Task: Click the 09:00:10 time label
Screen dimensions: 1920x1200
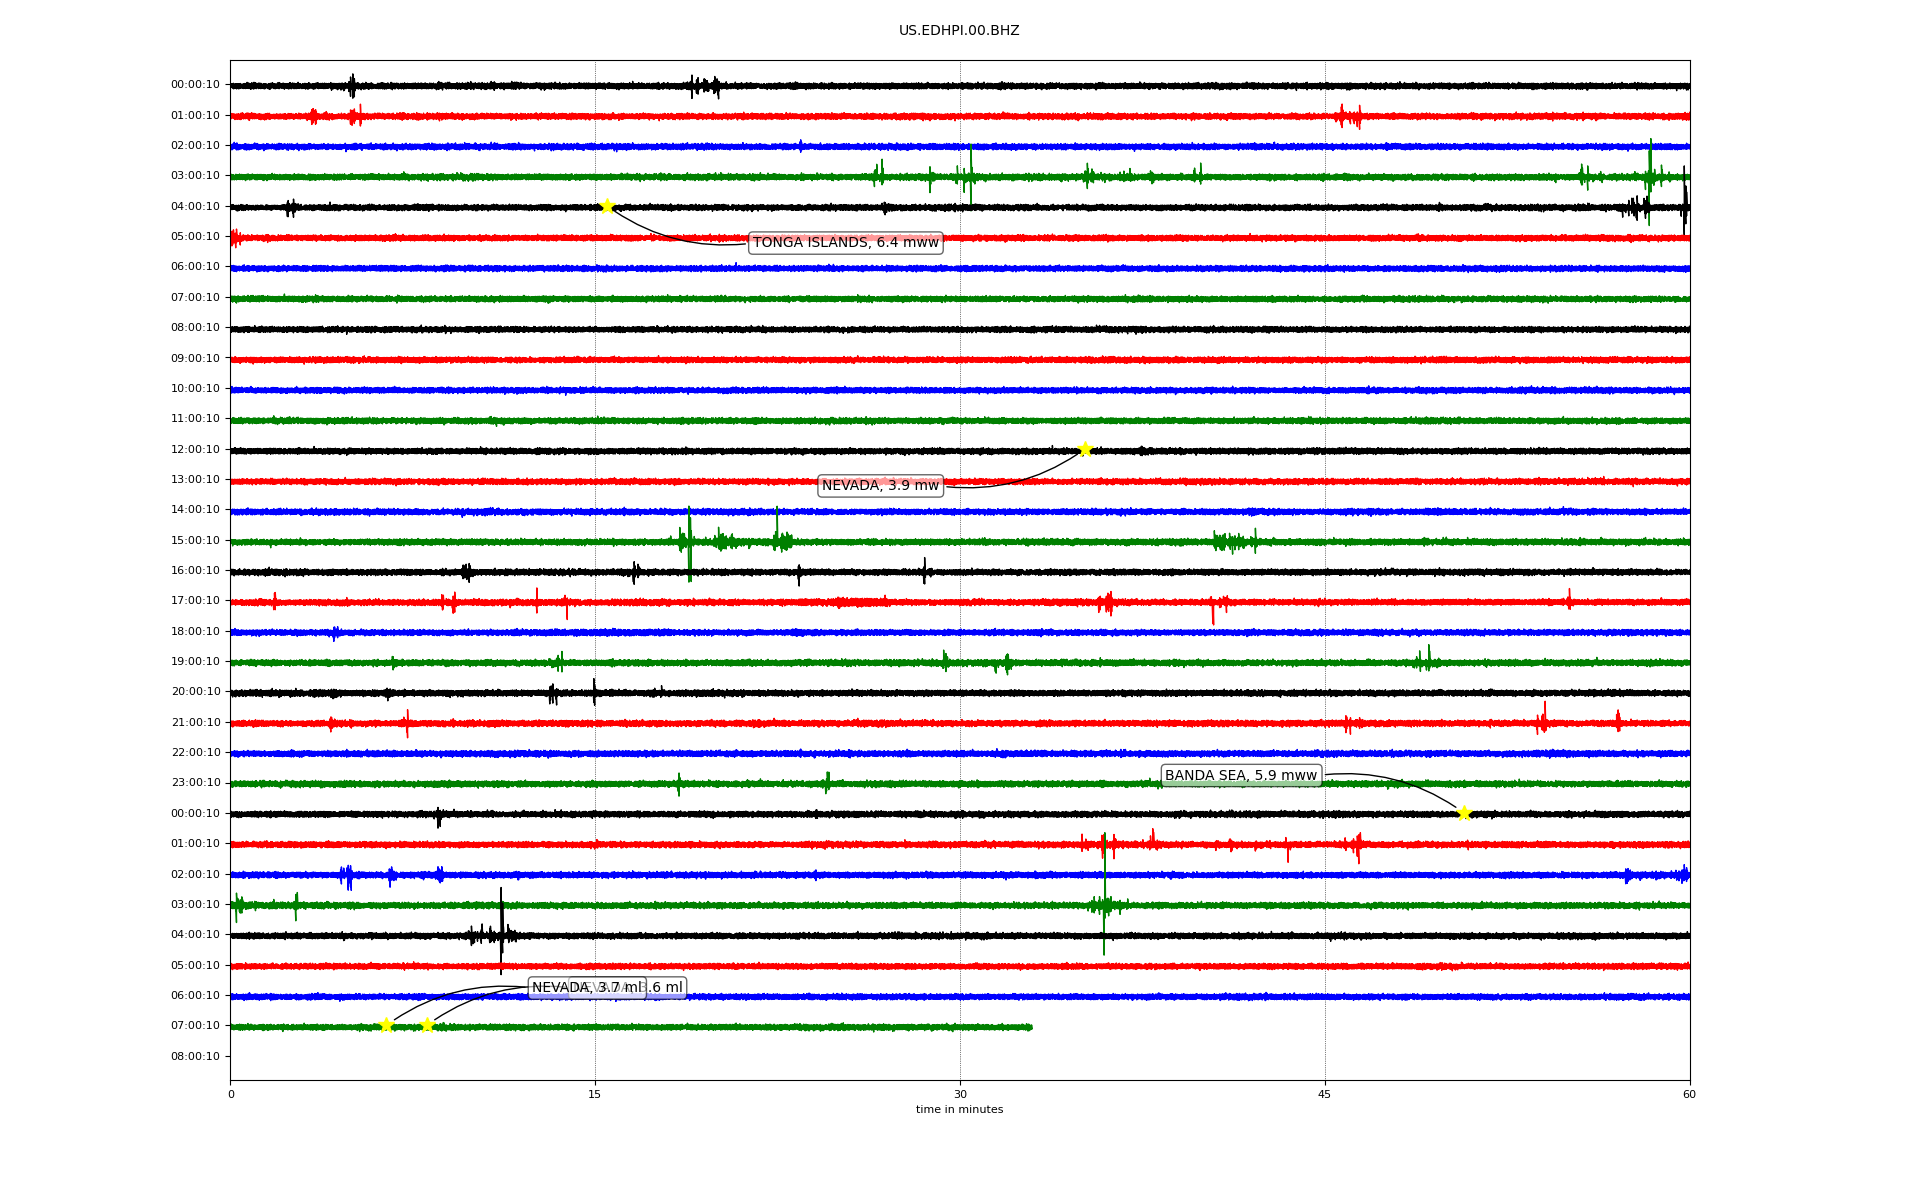Action: coord(195,359)
